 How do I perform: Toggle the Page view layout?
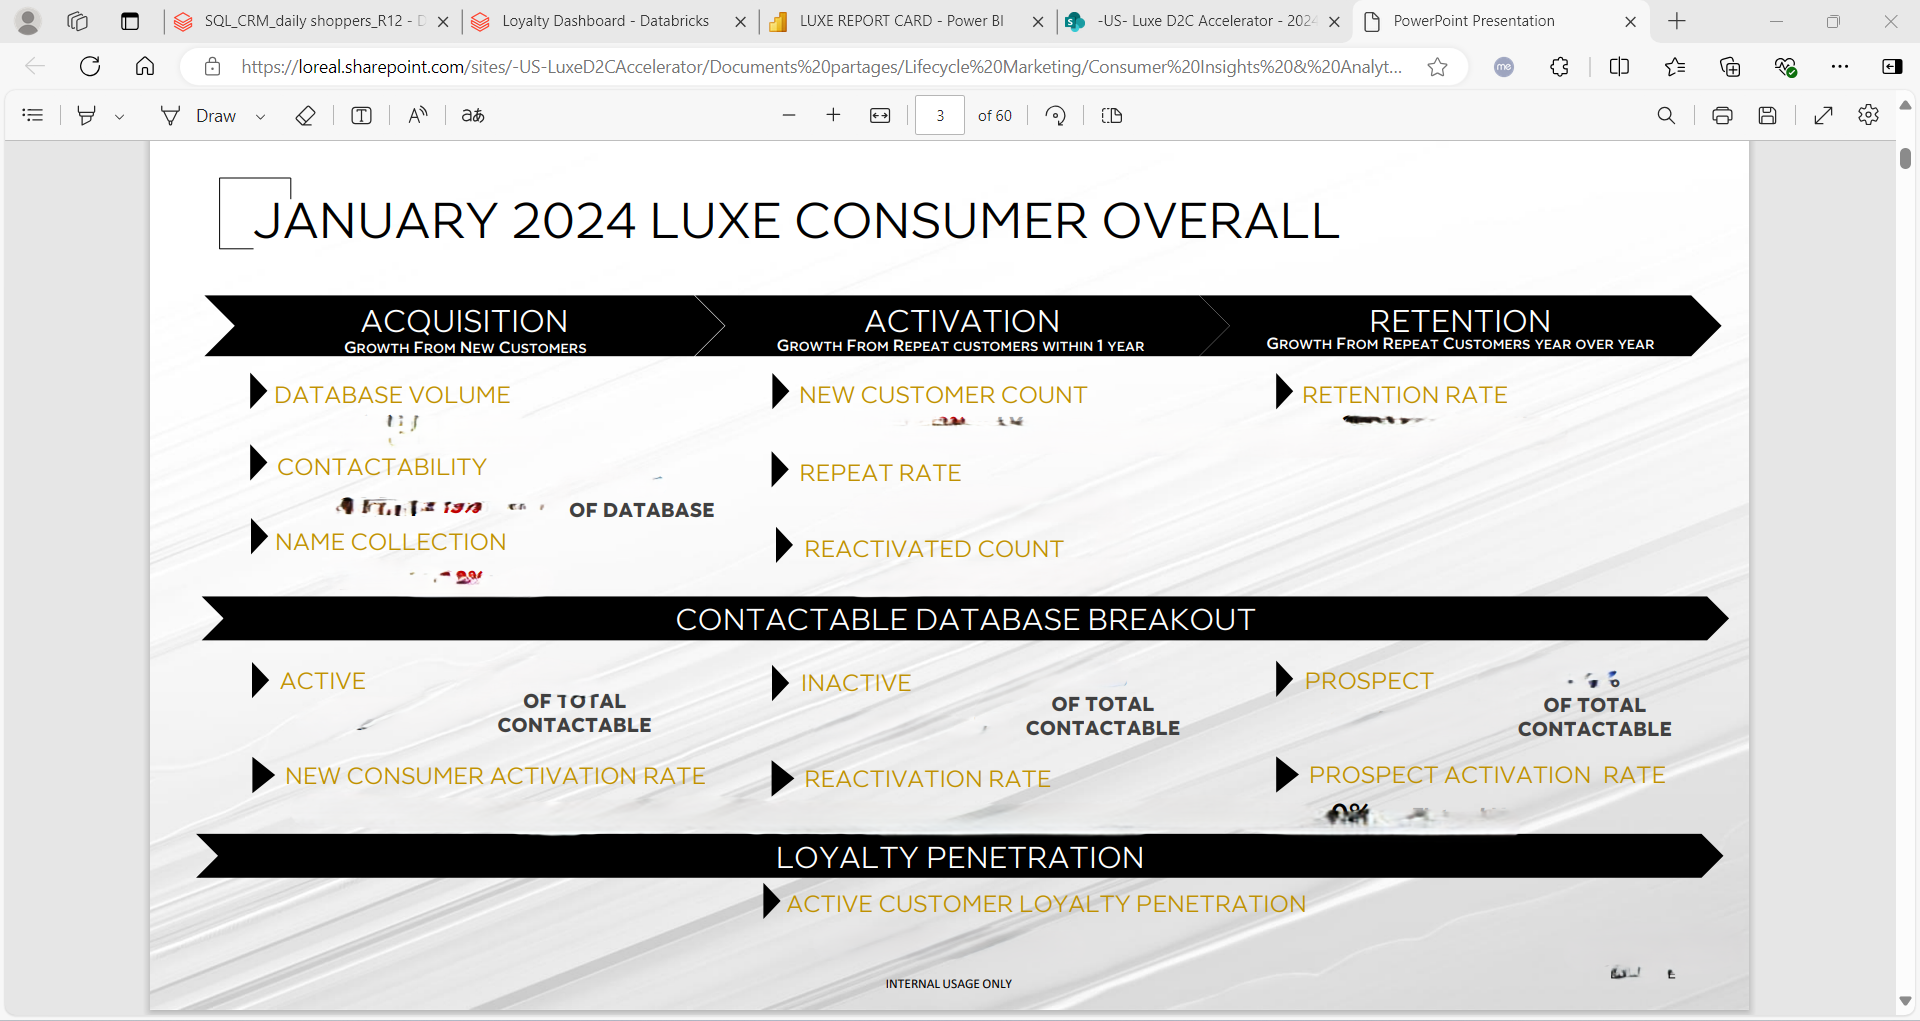click(x=1112, y=116)
